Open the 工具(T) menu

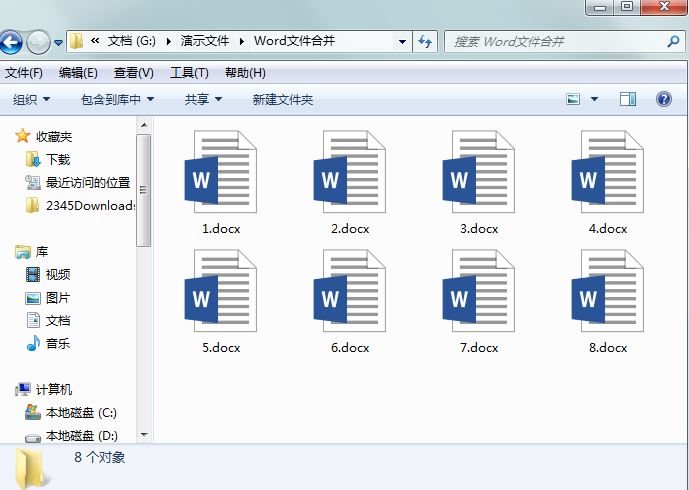tap(189, 73)
